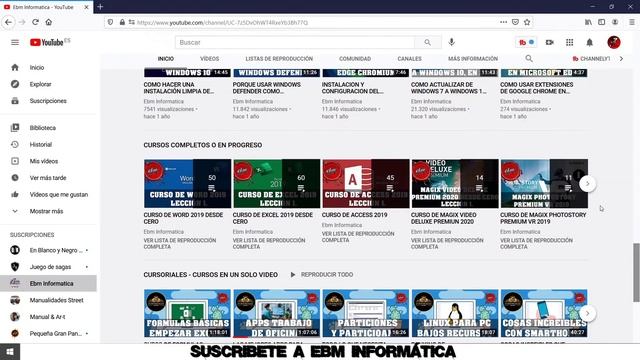Open the Firefox account icon

tap(615, 22)
